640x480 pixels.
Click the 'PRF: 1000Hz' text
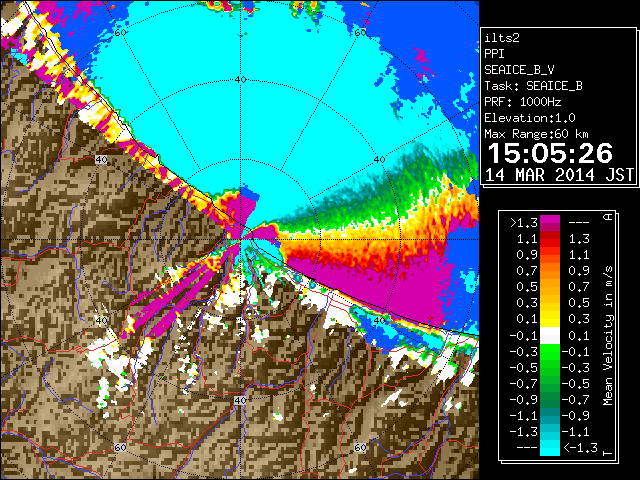point(523,102)
